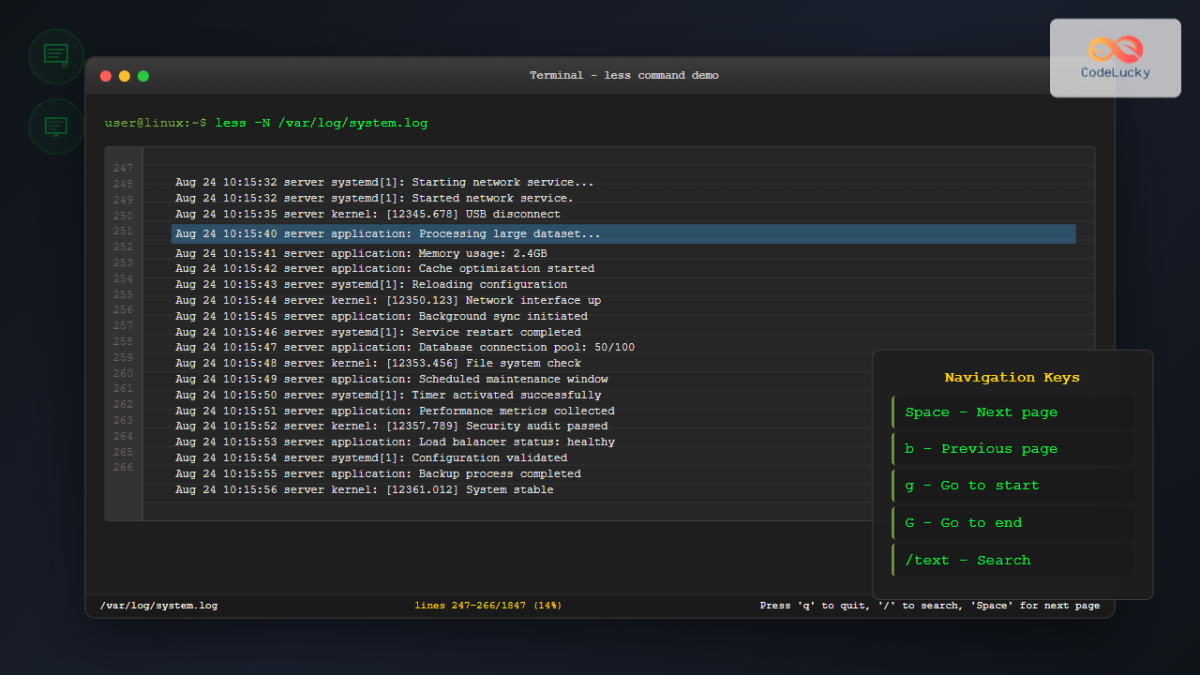Click the 'Press q to quit' hint text
1200x675 pixels.
click(930, 605)
